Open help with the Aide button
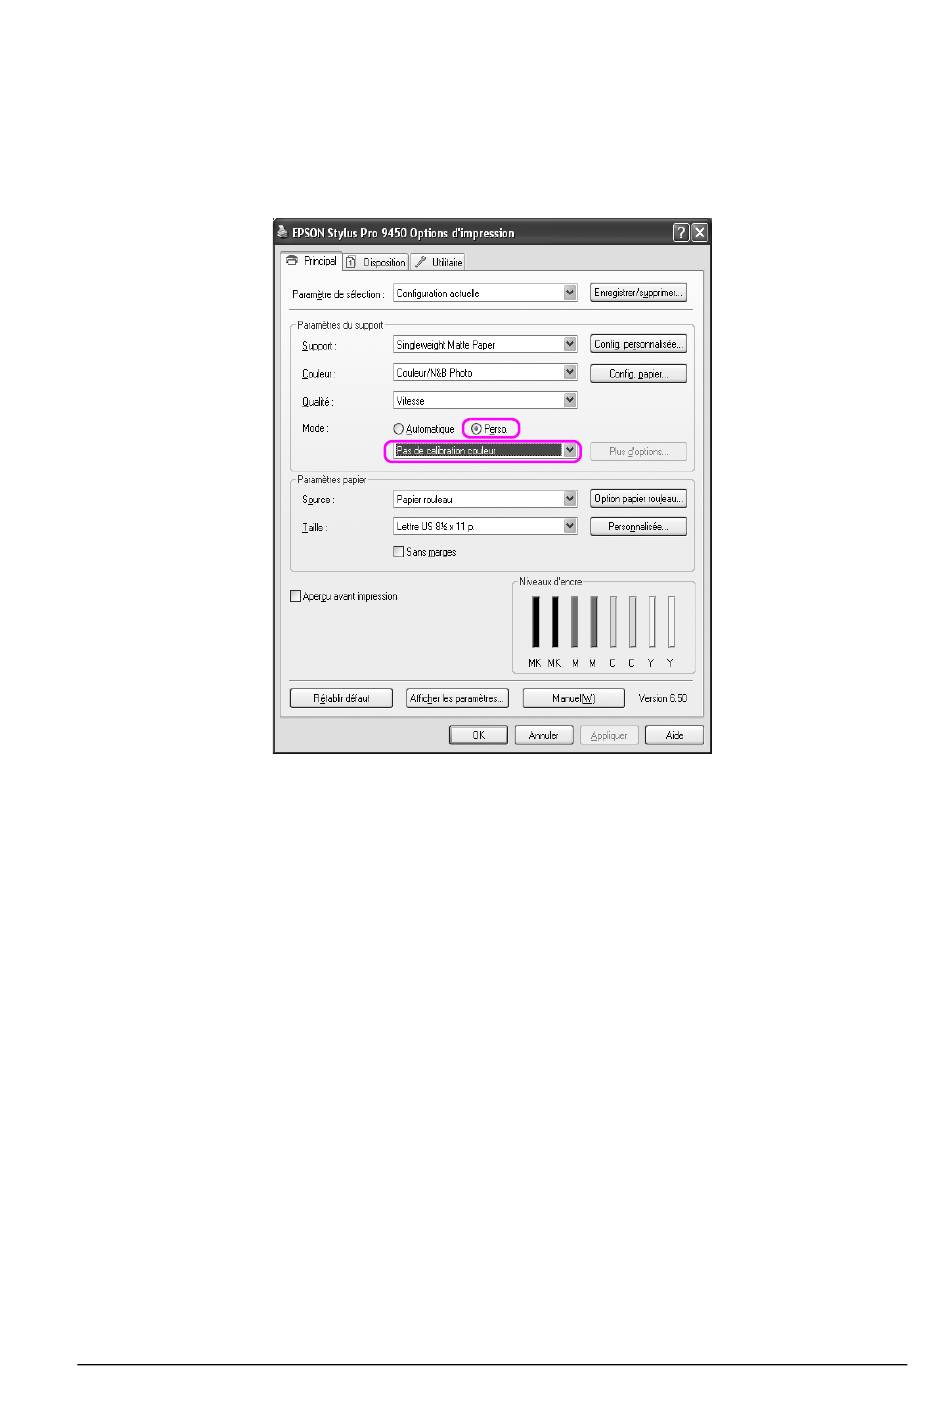Viewport: 950px width, 1402px height. pos(675,735)
